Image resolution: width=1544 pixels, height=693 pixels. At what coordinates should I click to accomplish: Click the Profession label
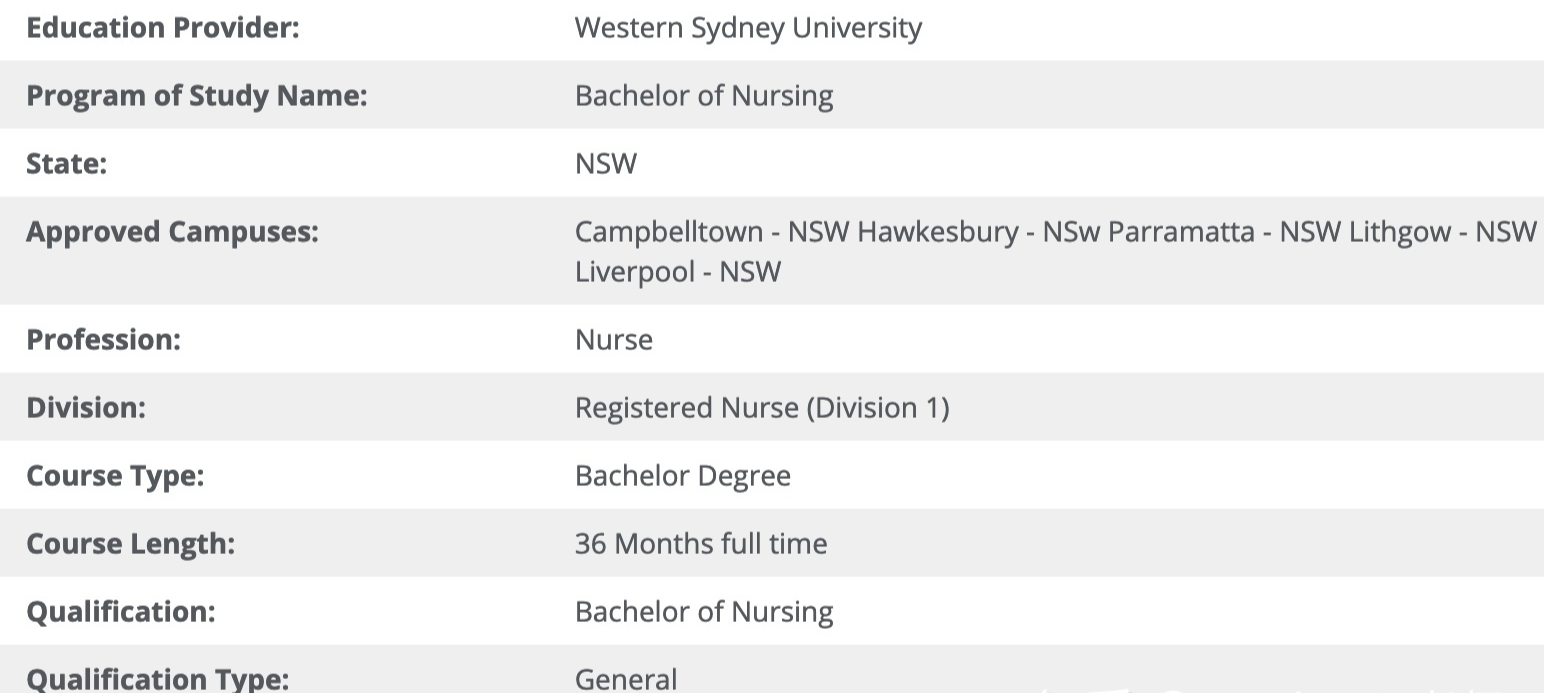click(x=103, y=340)
